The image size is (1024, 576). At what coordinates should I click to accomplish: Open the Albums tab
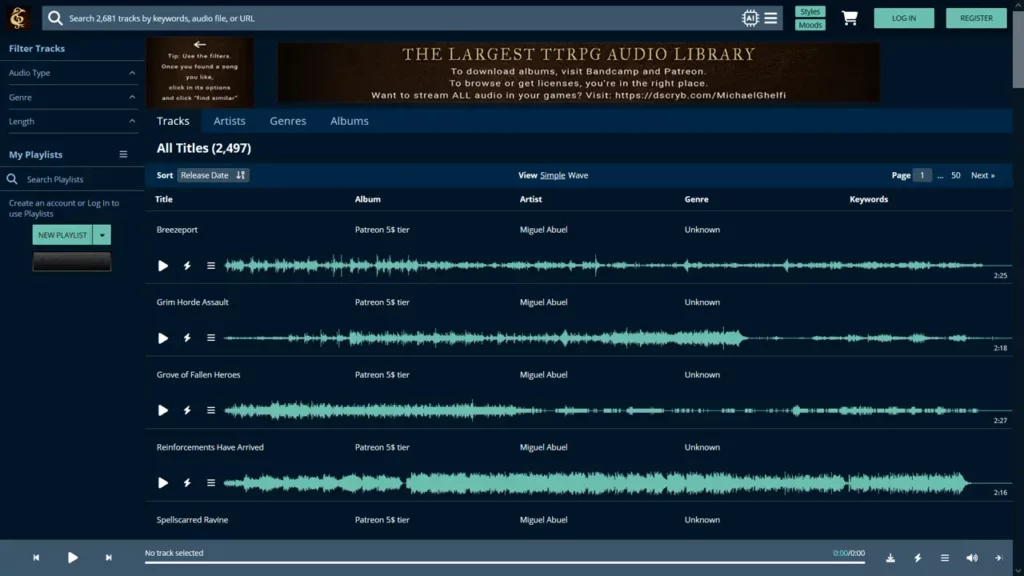pyautogui.click(x=349, y=120)
